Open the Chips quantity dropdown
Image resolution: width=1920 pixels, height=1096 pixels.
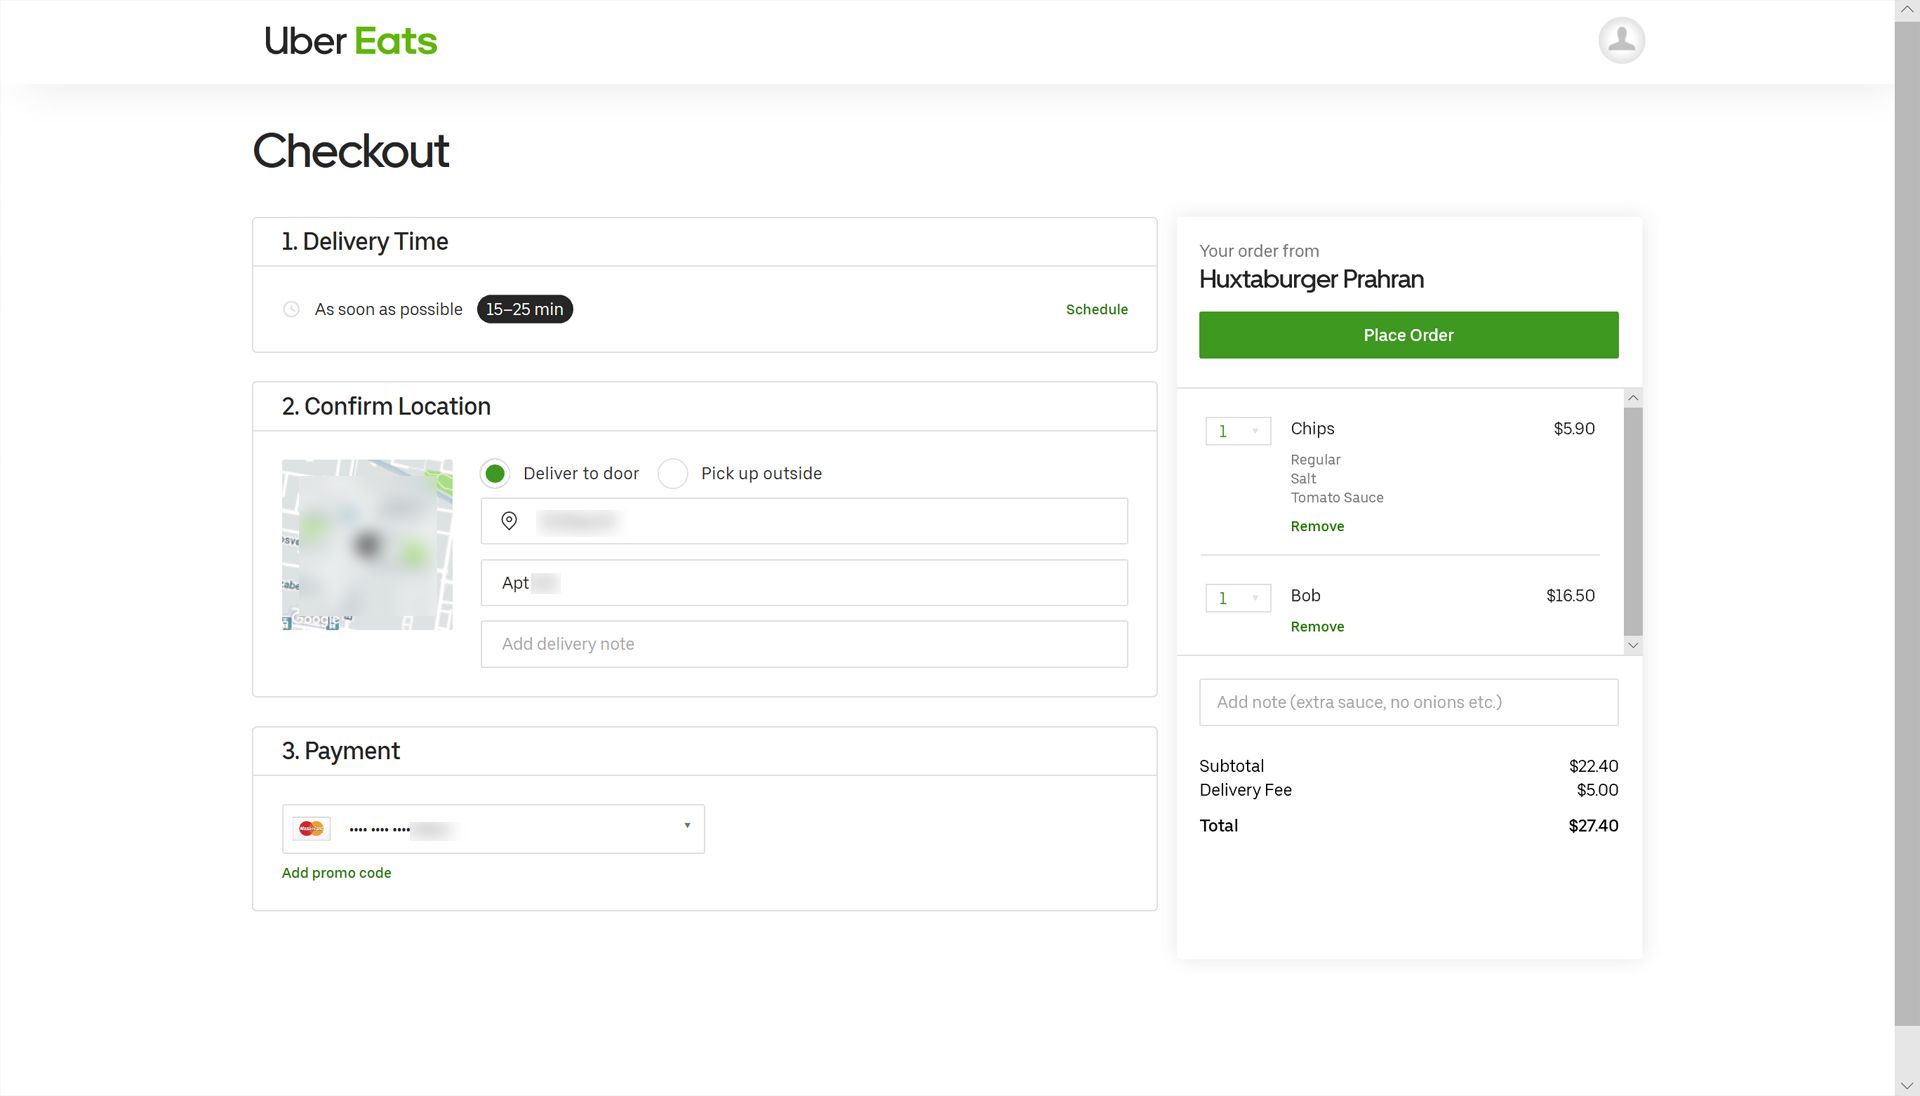click(x=1238, y=431)
